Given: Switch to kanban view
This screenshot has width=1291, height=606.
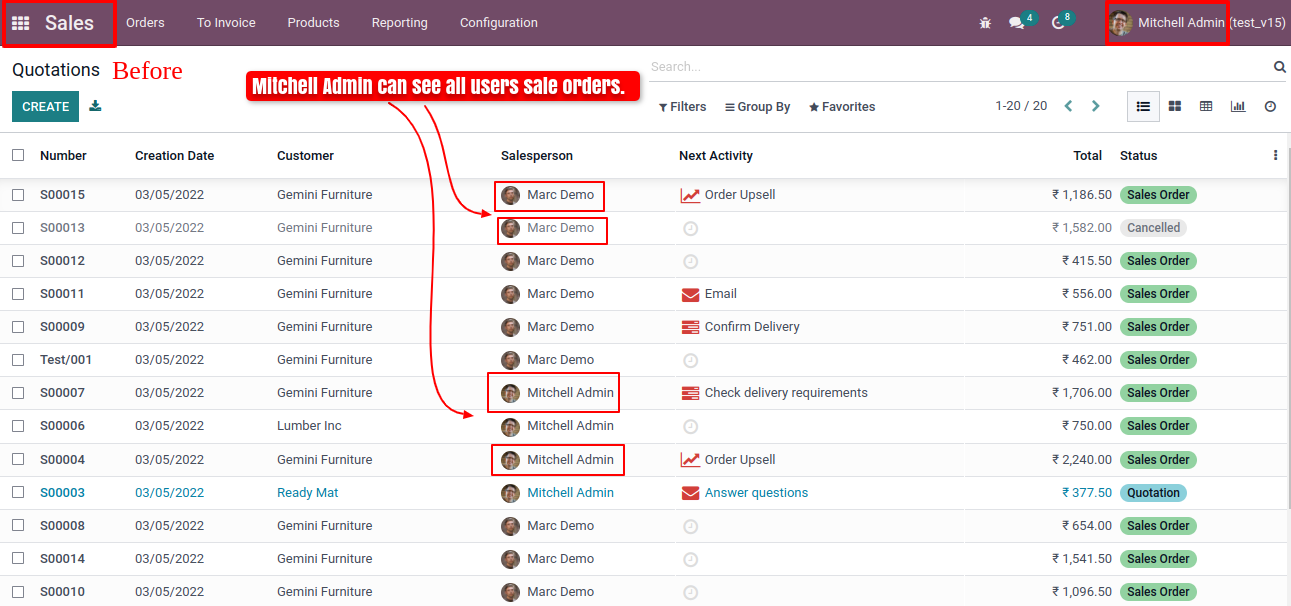Looking at the screenshot, I should coord(1175,106).
